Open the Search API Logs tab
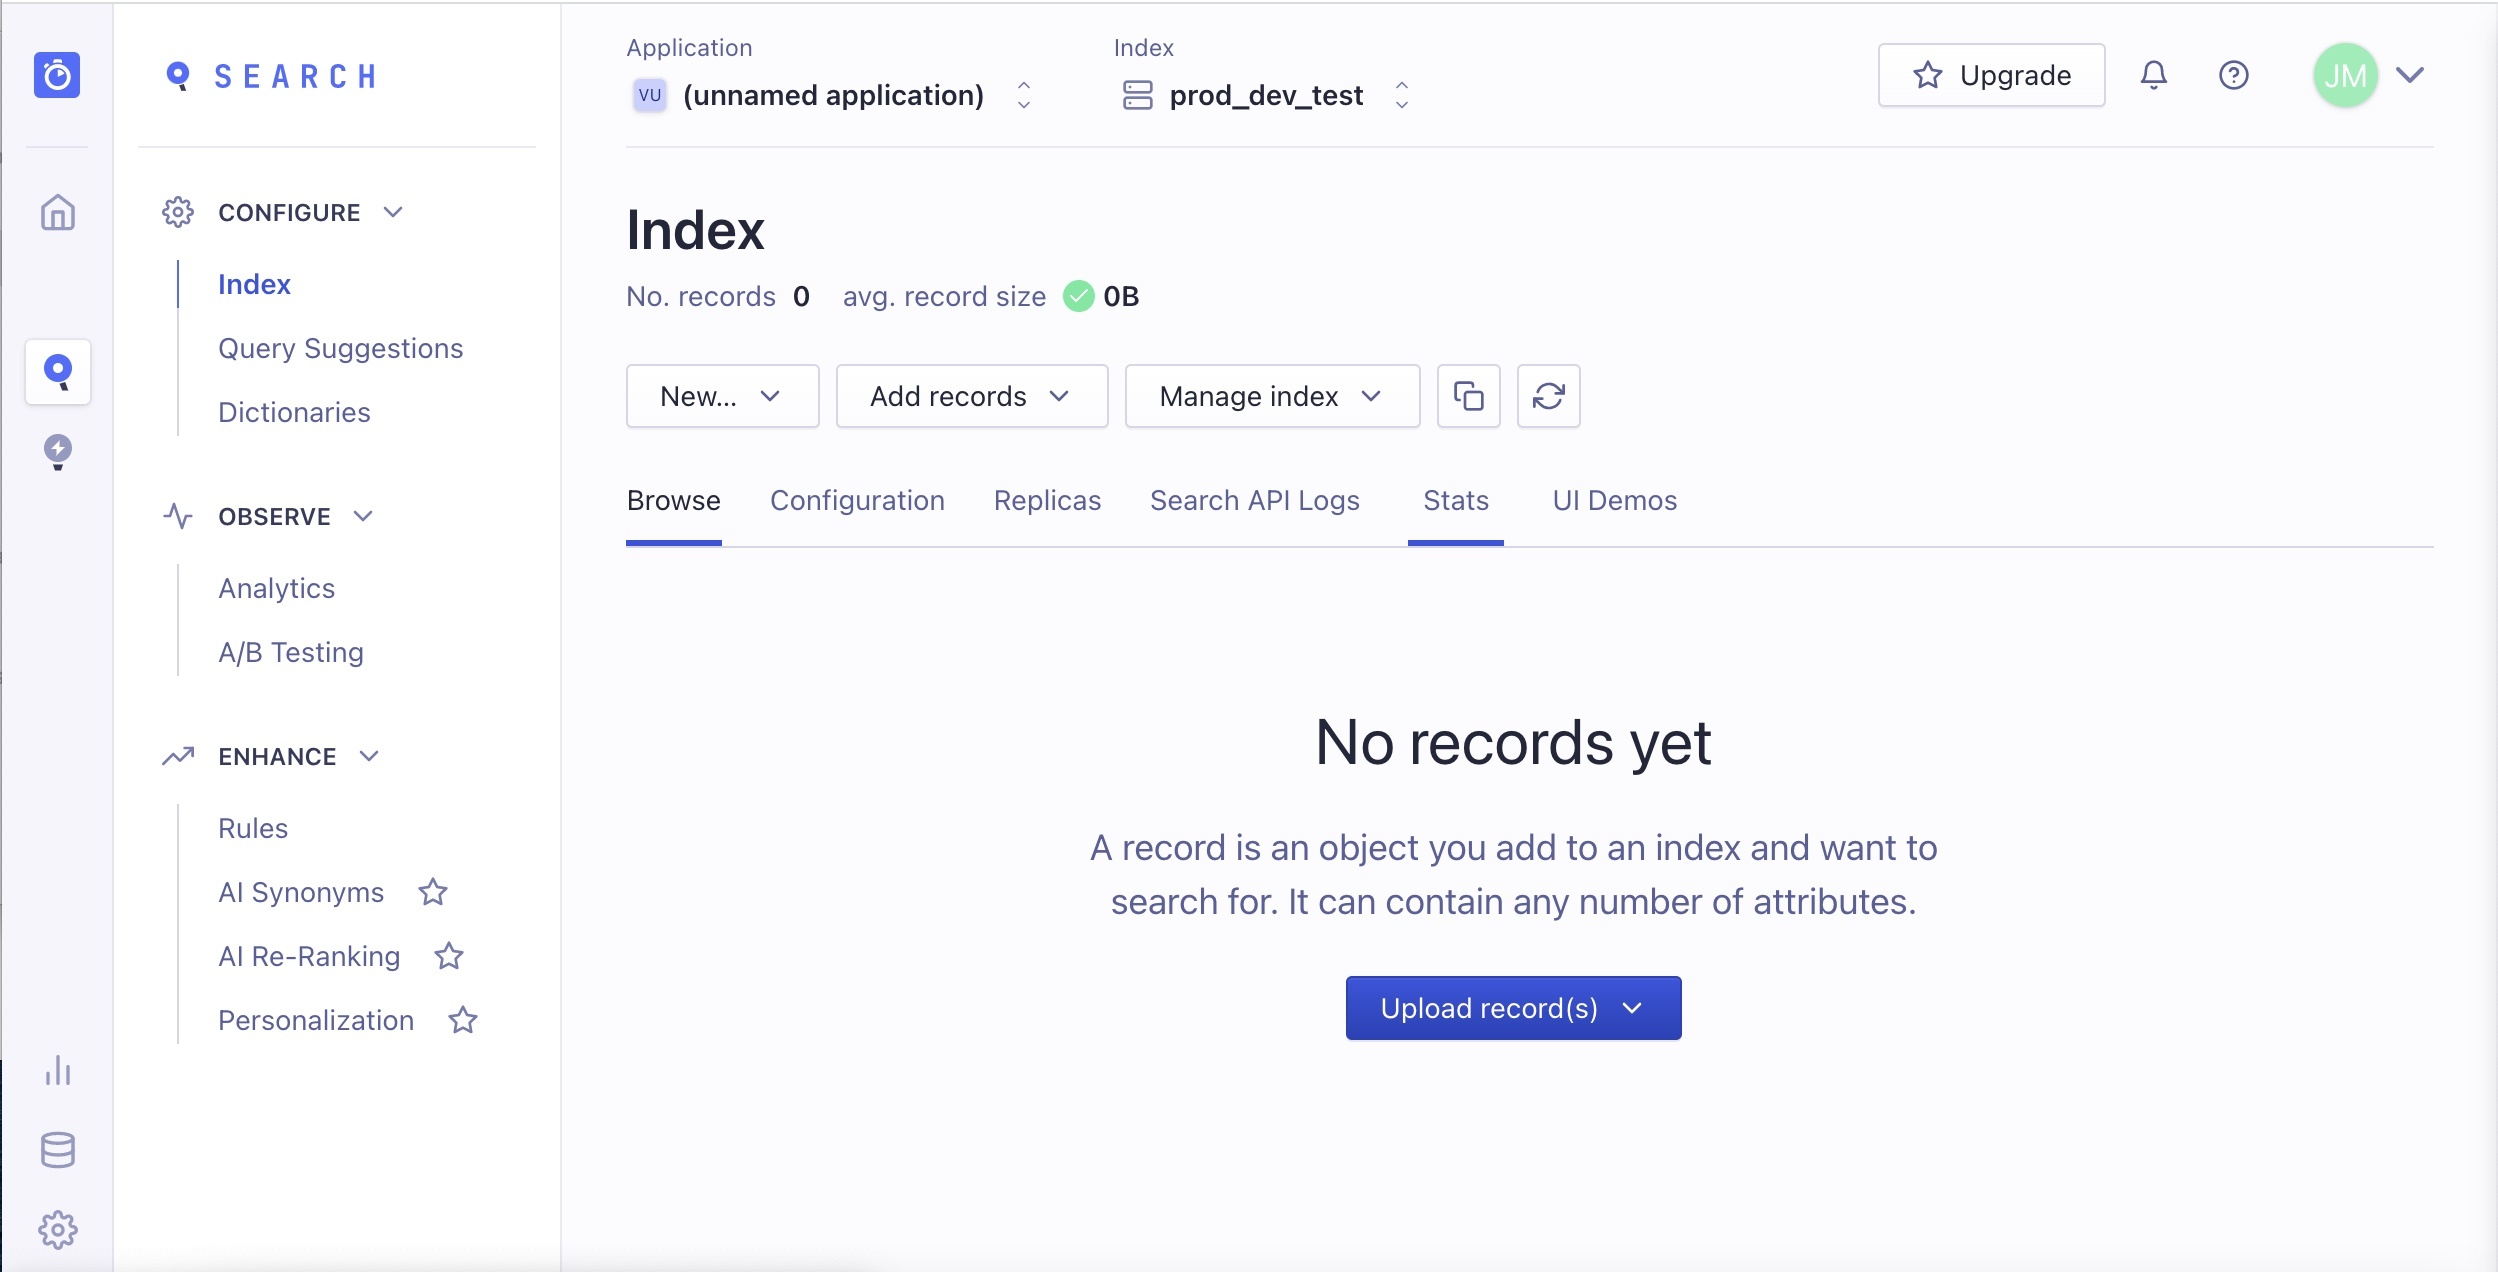 pos(1255,501)
